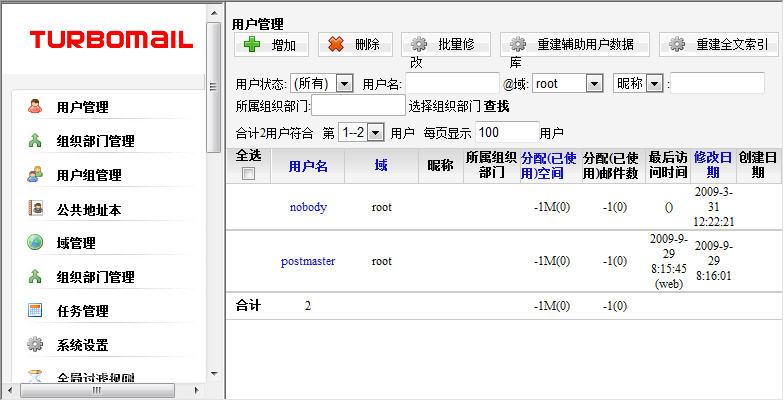Click the globe icon beside 域管理
The height and width of the screenshot is (401, 784).
[x=35, y=242]
